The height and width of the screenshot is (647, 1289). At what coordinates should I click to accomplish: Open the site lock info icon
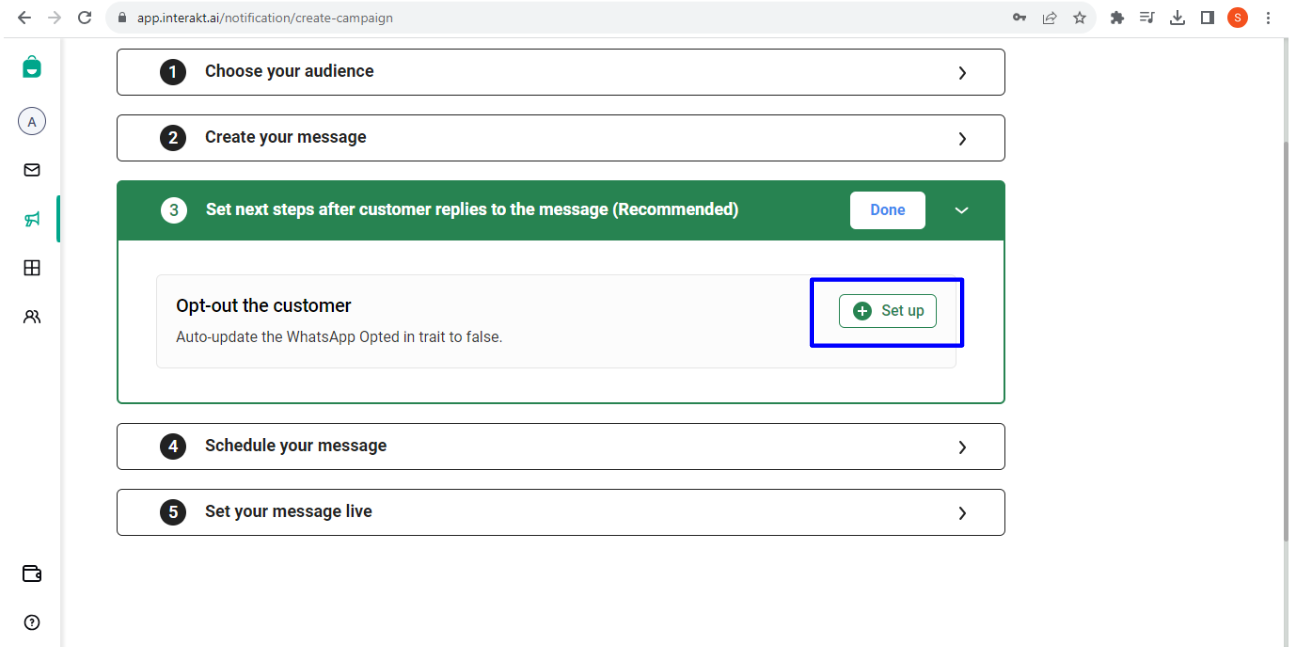122,17
